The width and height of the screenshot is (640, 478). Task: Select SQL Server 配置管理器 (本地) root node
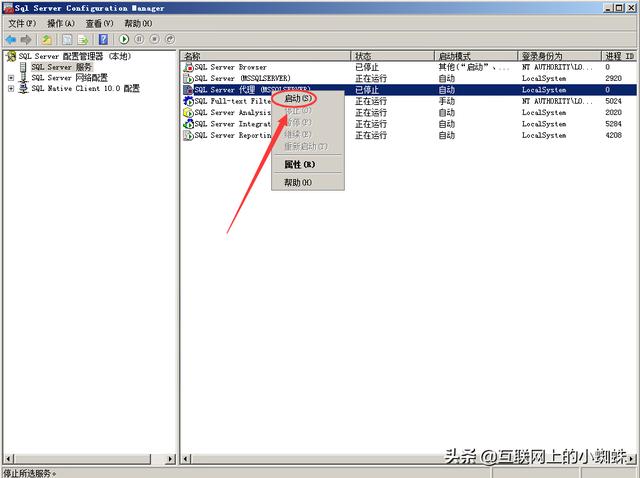(75, 56)
